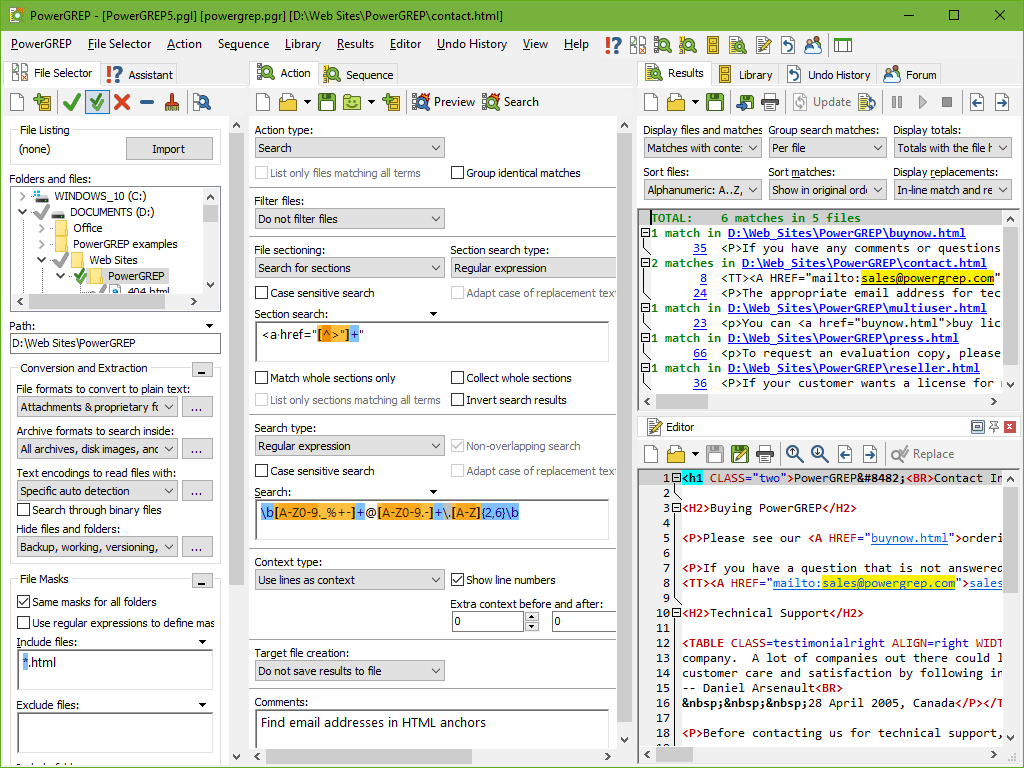1024x768 pixels.
Task: Open the Find Files search icon in toolbar
Action: 661,44
